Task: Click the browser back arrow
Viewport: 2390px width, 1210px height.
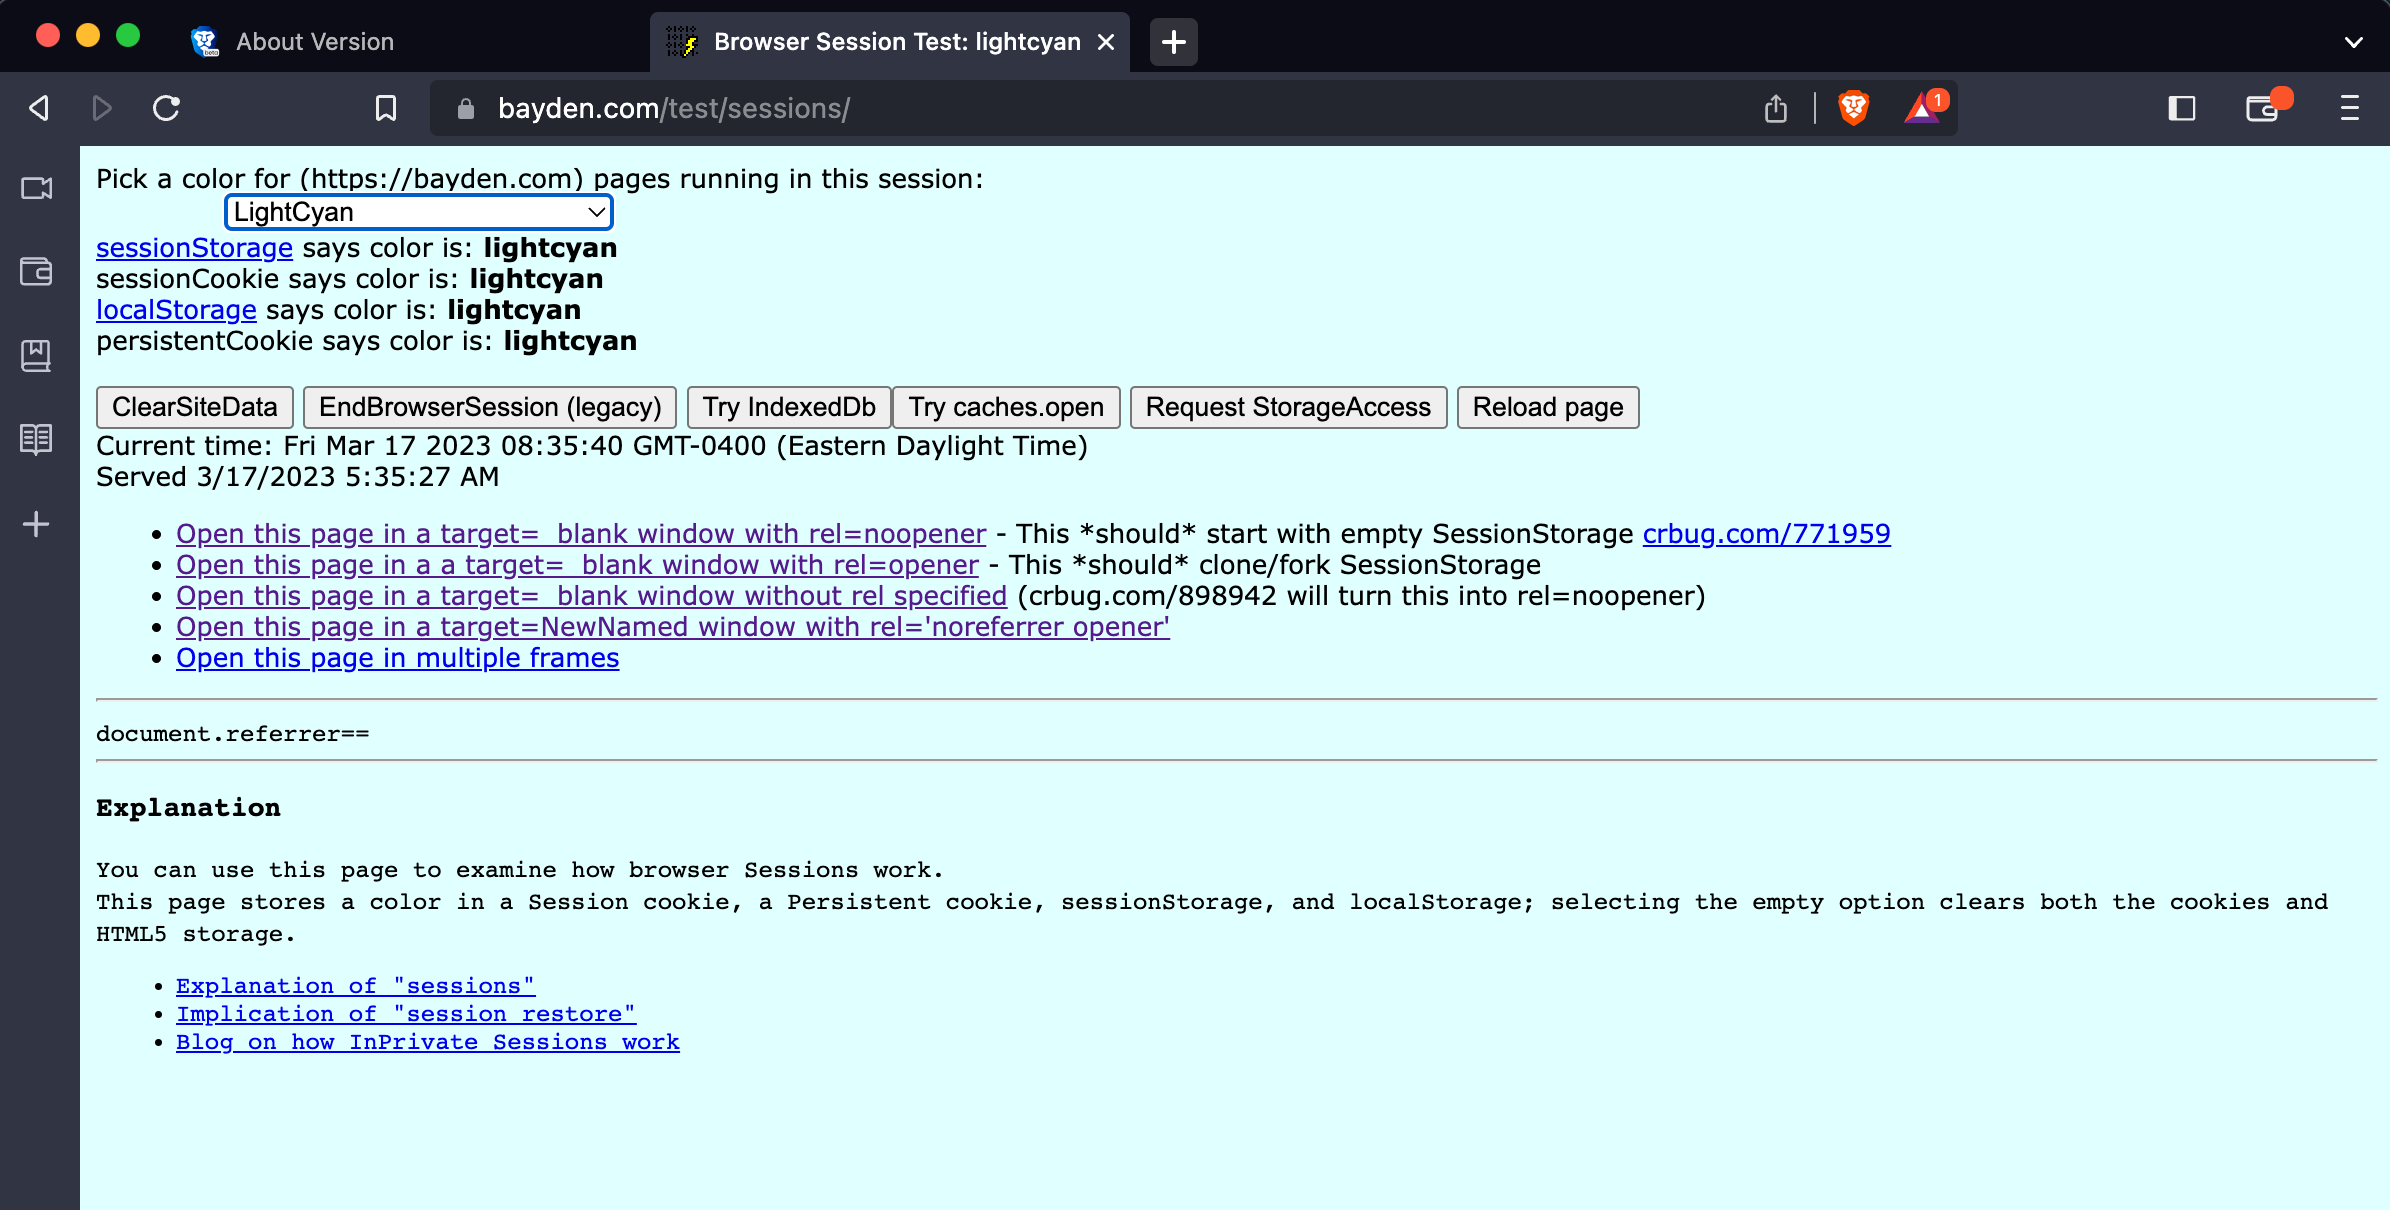Action: [x=39, y=108]
